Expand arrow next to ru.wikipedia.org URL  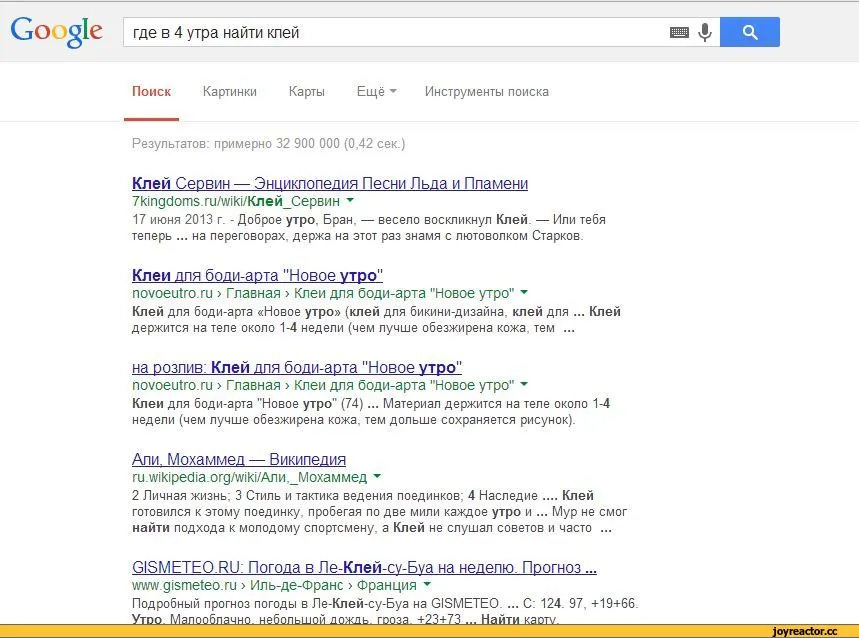pyautogui.click(x=377, y=476)
